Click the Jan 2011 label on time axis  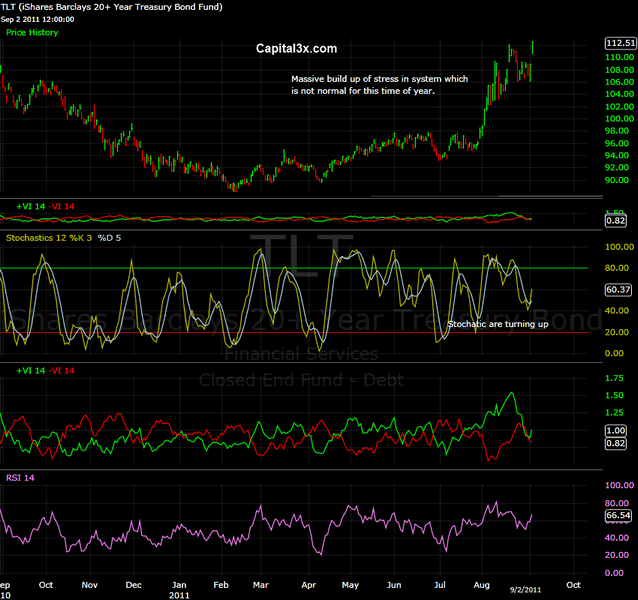click(x=179, y=588)
